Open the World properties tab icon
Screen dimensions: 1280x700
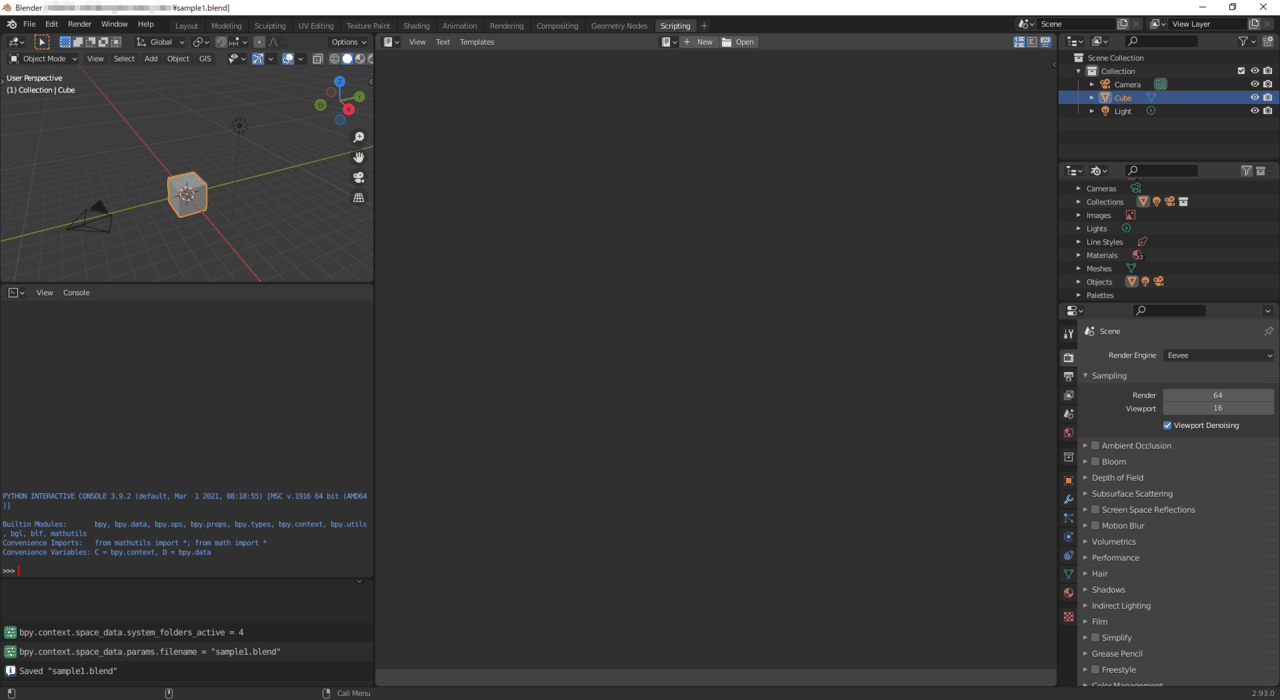pyautogui.click(x=1068, y=433)
